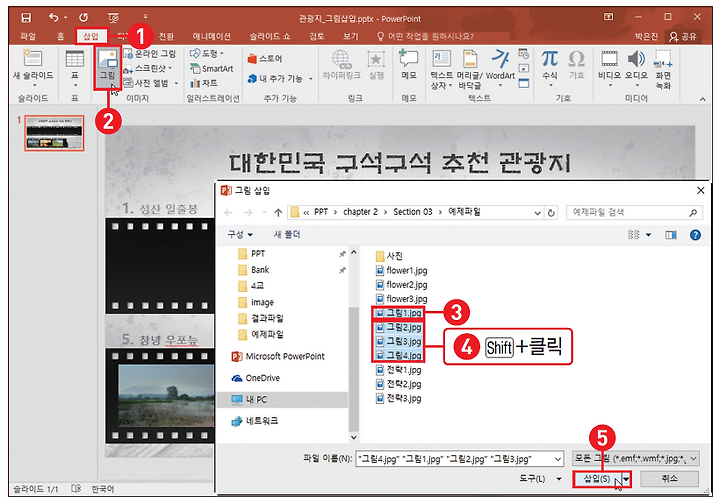The image size is (720, 504).
Task: Click the help question mark in dialog
Action: click(695, 235)
